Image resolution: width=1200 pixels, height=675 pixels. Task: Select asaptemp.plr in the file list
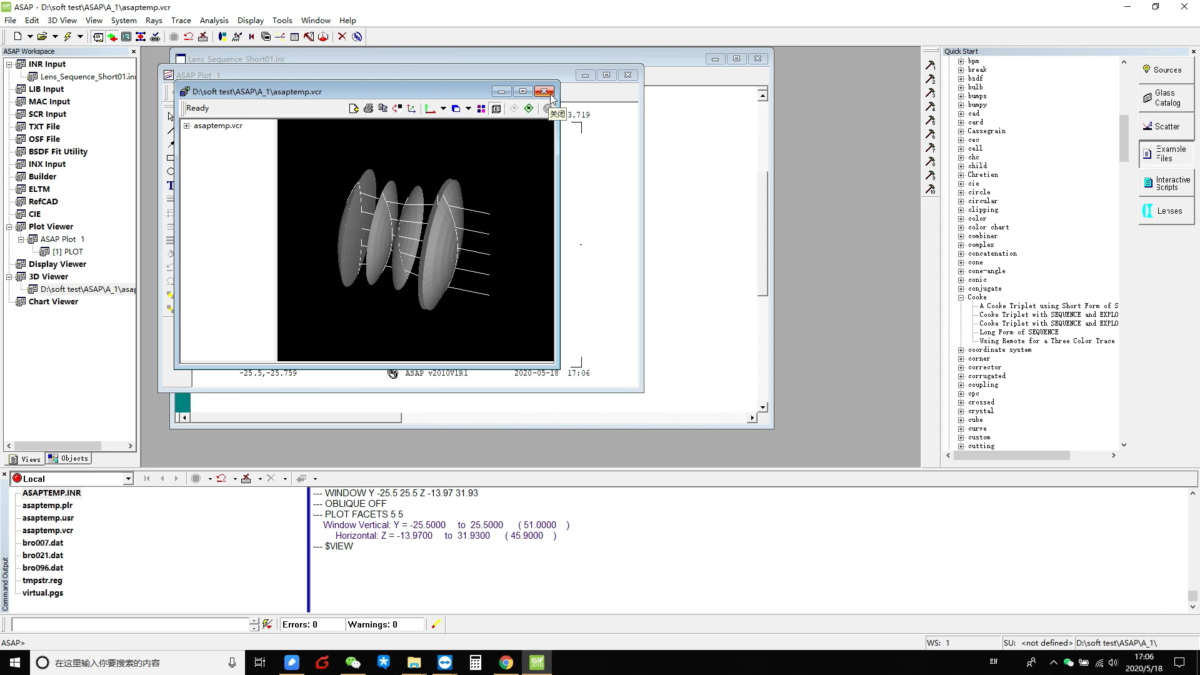coord(47,506)
